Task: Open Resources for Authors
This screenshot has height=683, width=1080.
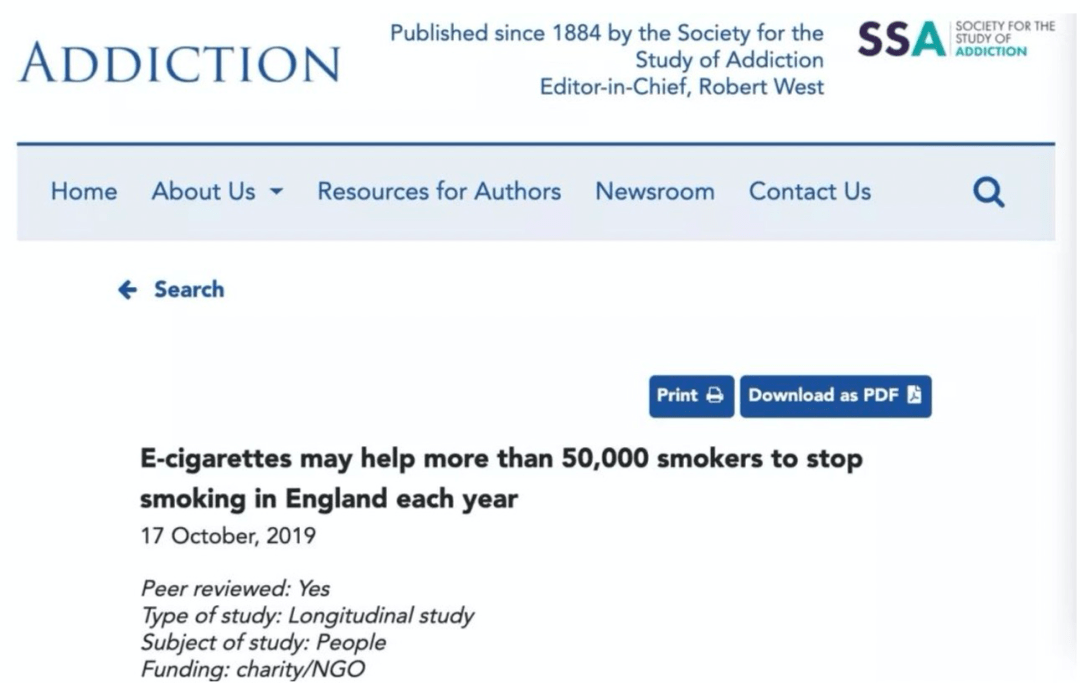Action: 439,191
